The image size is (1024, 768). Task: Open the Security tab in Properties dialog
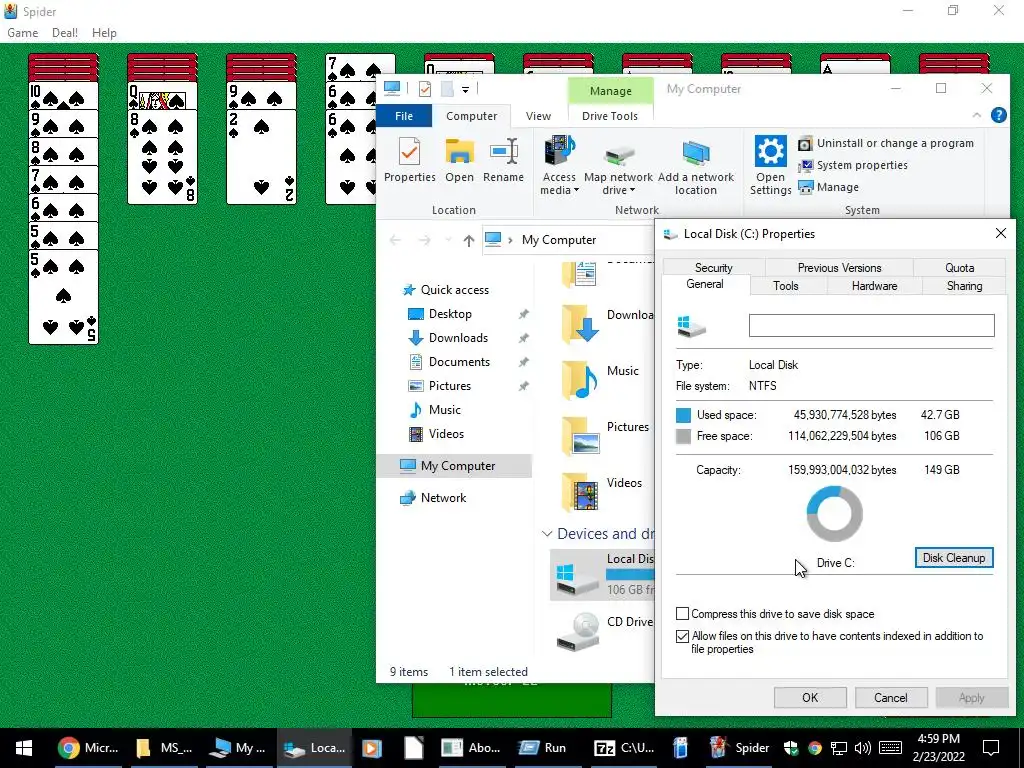[x=713, y=268]
